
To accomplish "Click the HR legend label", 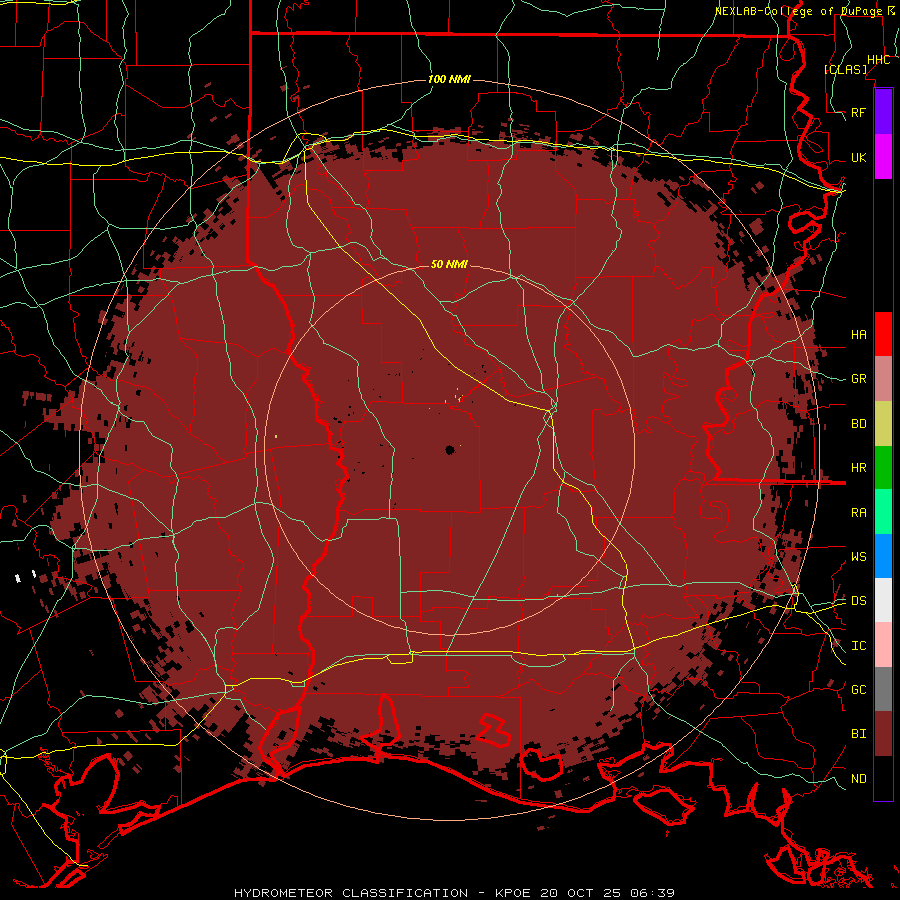I will click(x=858, y=468).
